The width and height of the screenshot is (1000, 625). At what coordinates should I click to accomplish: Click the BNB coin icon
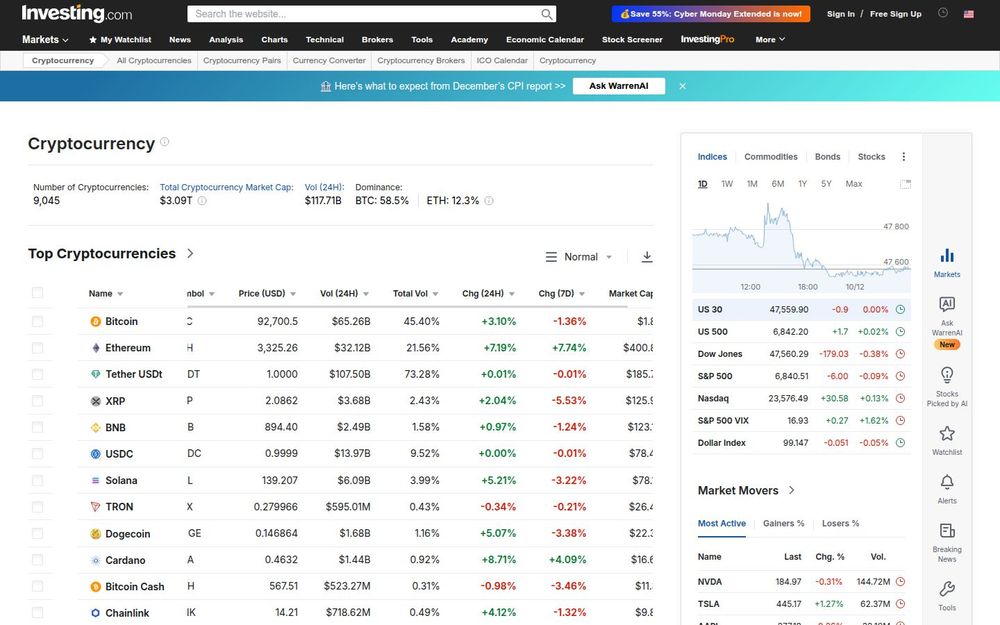(96, 427)
